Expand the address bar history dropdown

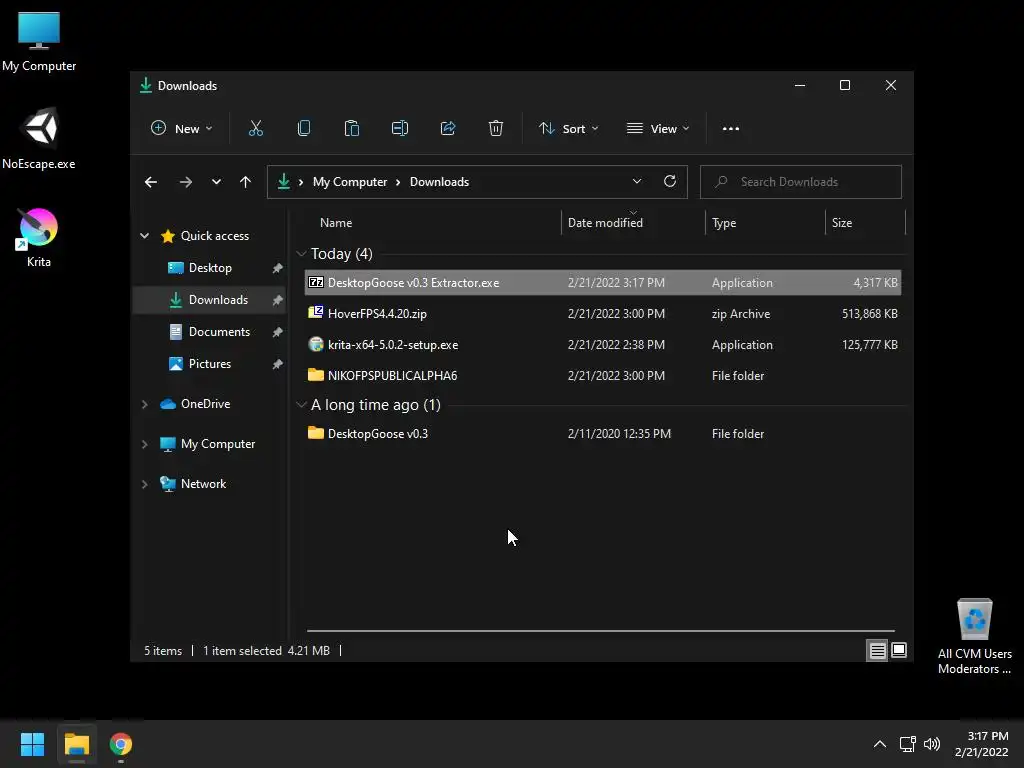coord(637,182)
